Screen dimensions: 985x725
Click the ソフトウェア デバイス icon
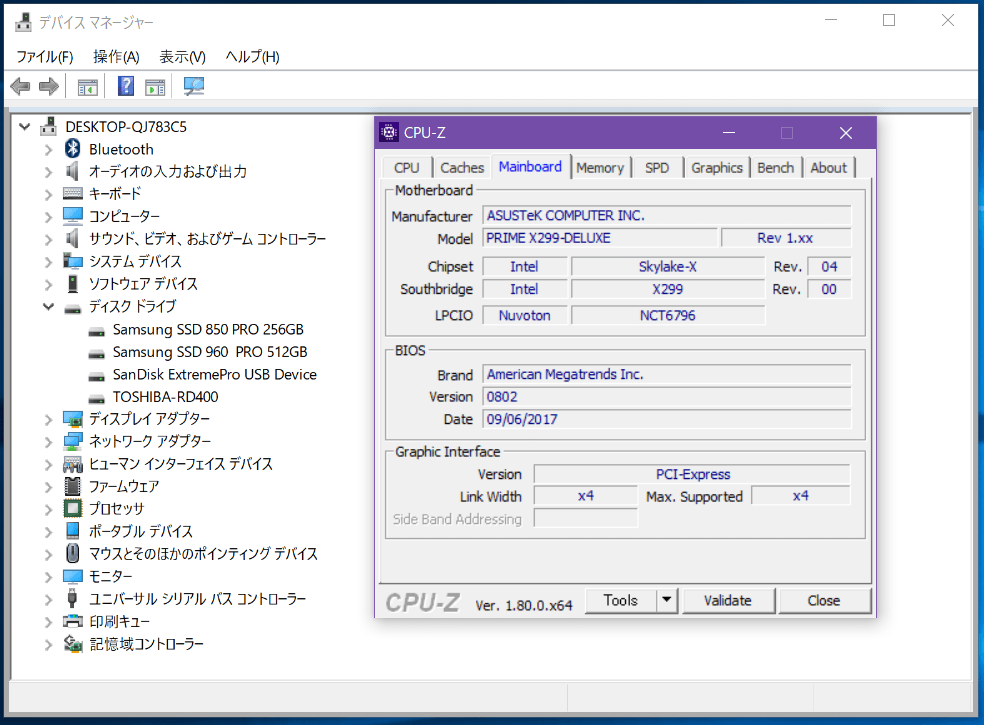click(x=73, y=284)
